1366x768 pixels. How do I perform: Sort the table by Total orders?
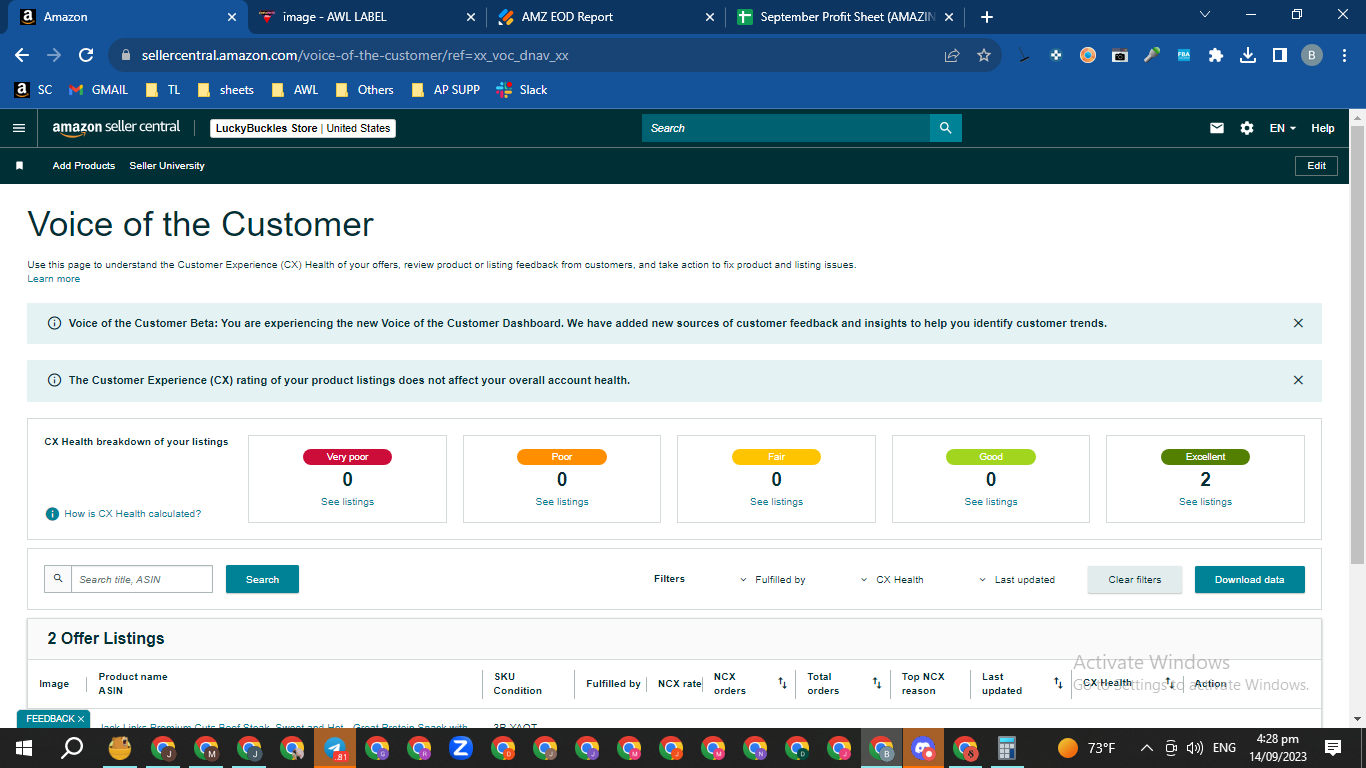pyautogui.click(x=877, y=683)
